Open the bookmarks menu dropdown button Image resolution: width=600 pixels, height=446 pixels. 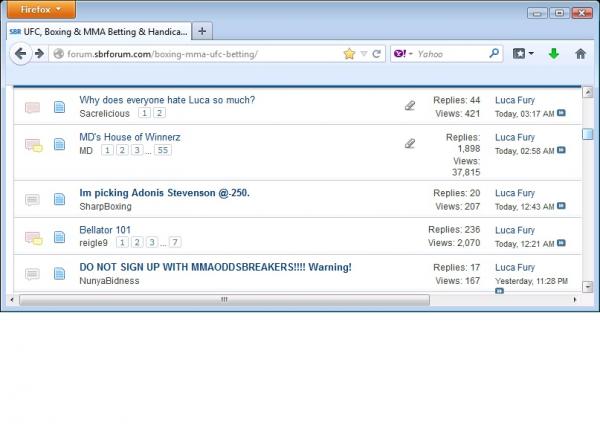click(524, 53)
